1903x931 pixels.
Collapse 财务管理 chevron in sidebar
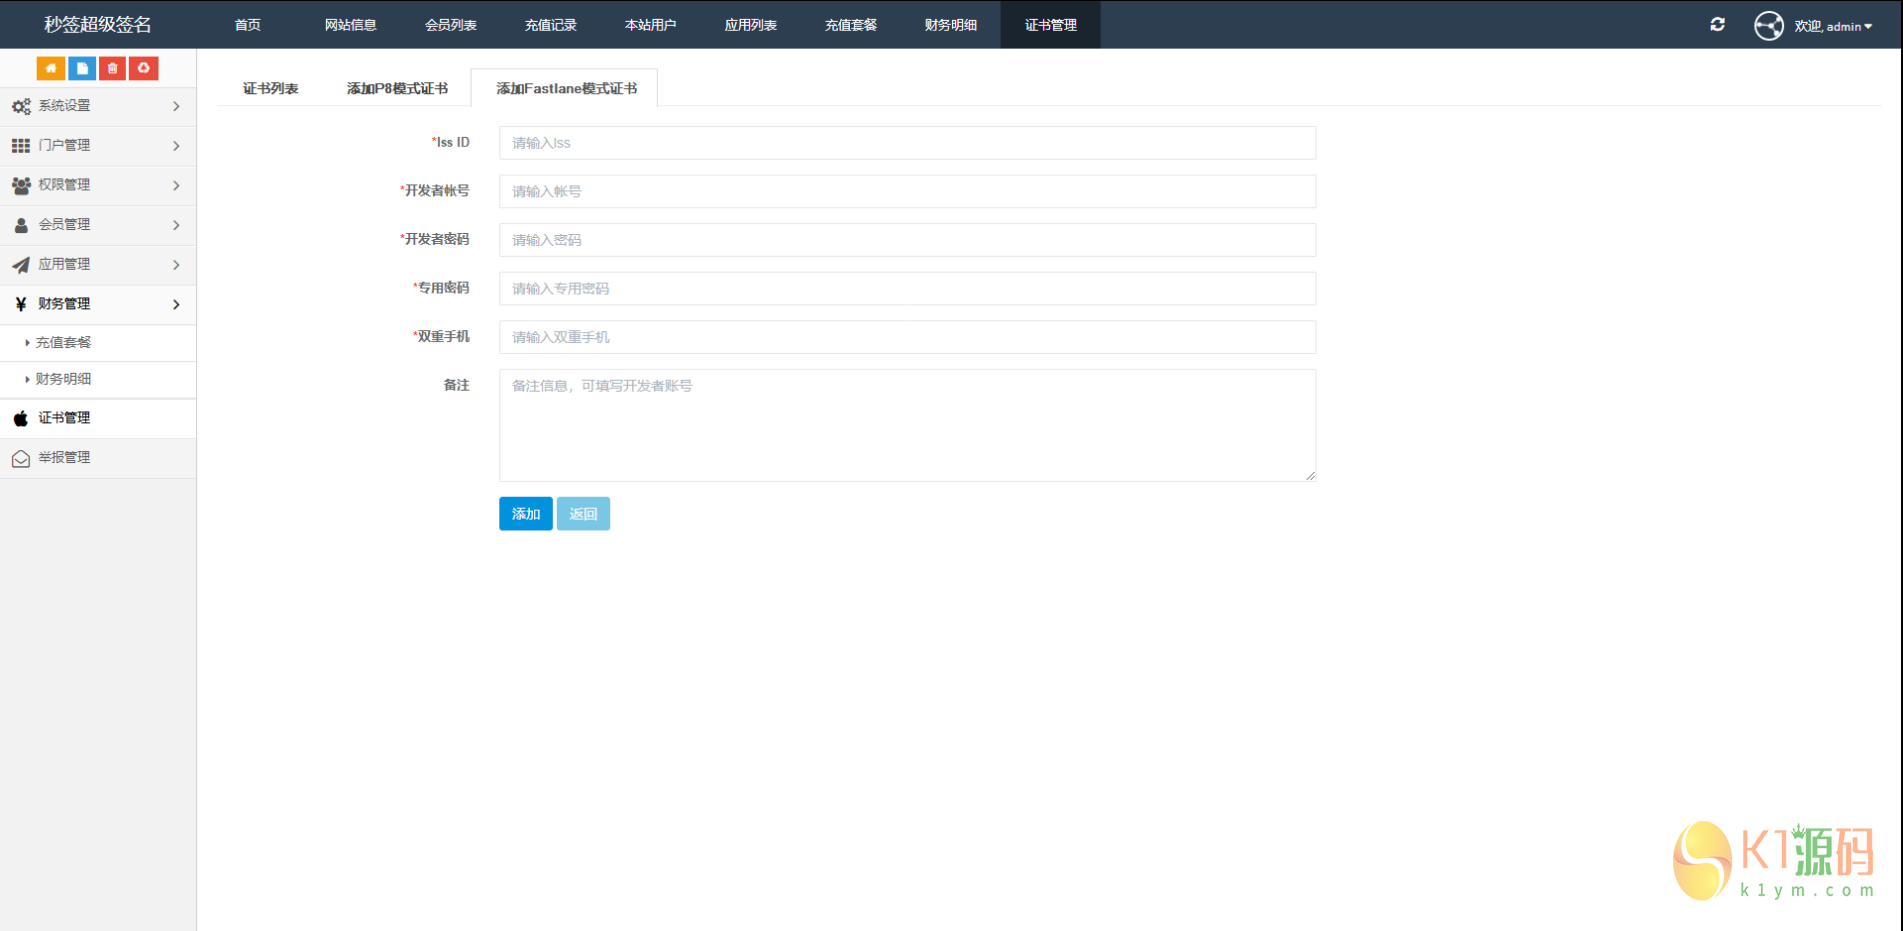(x=176, y=304)
